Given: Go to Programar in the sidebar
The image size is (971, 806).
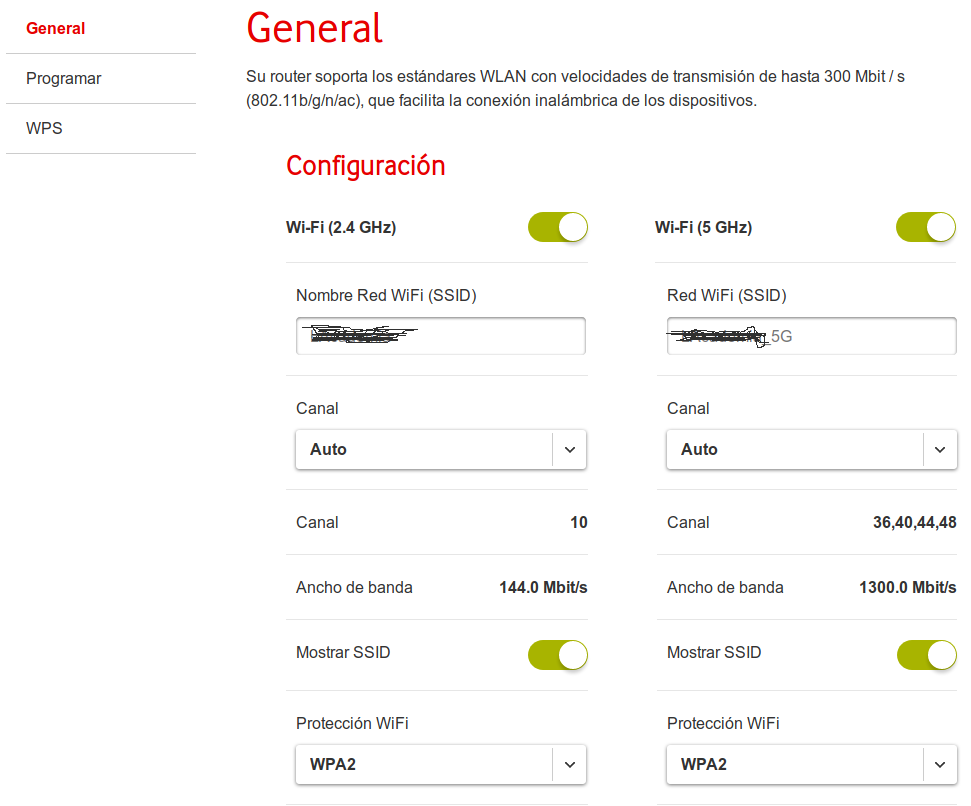Looking at the screenshot, I should coord(64,79).
